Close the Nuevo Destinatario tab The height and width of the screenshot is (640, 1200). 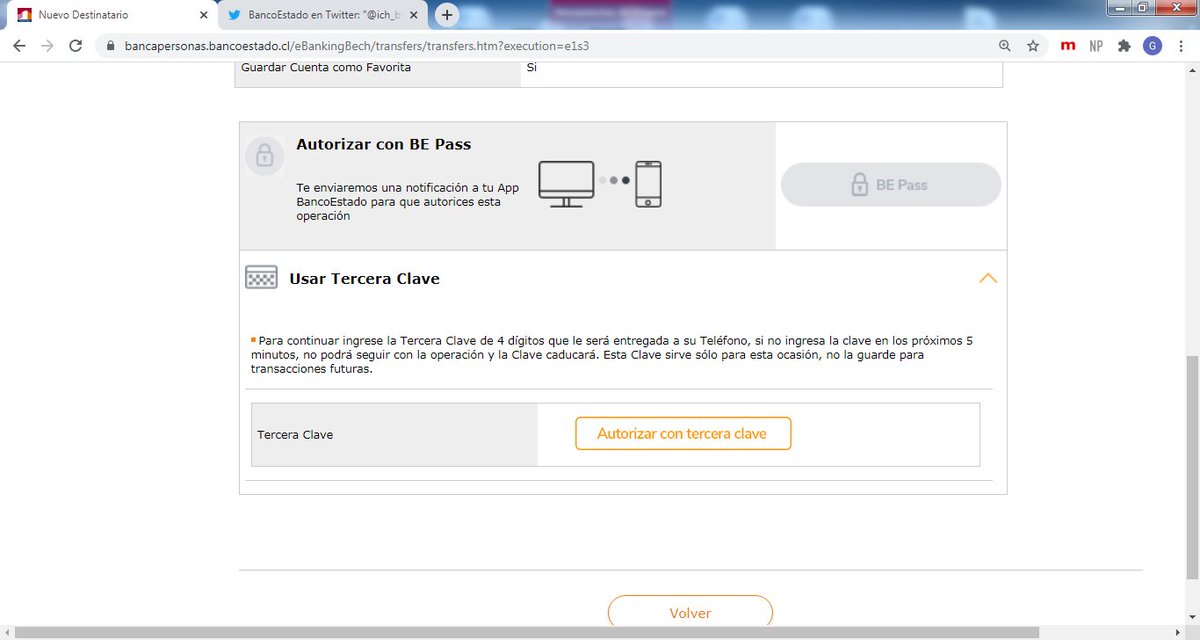204,15
